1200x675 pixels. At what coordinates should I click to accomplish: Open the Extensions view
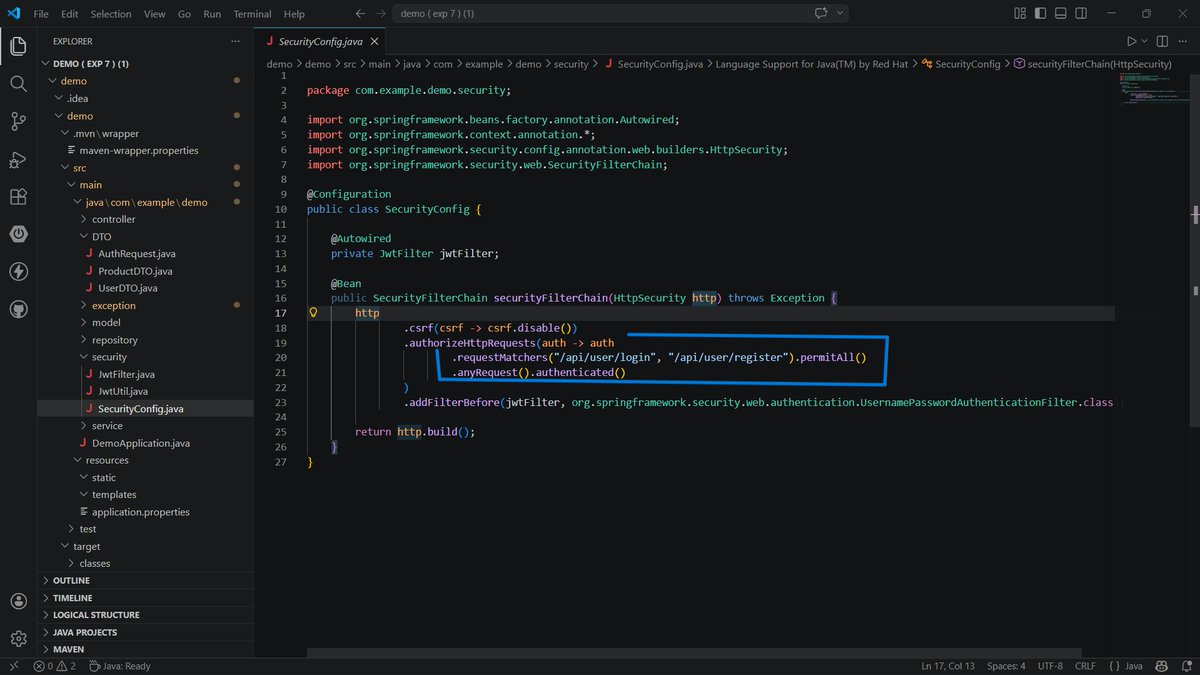(18, 196)
